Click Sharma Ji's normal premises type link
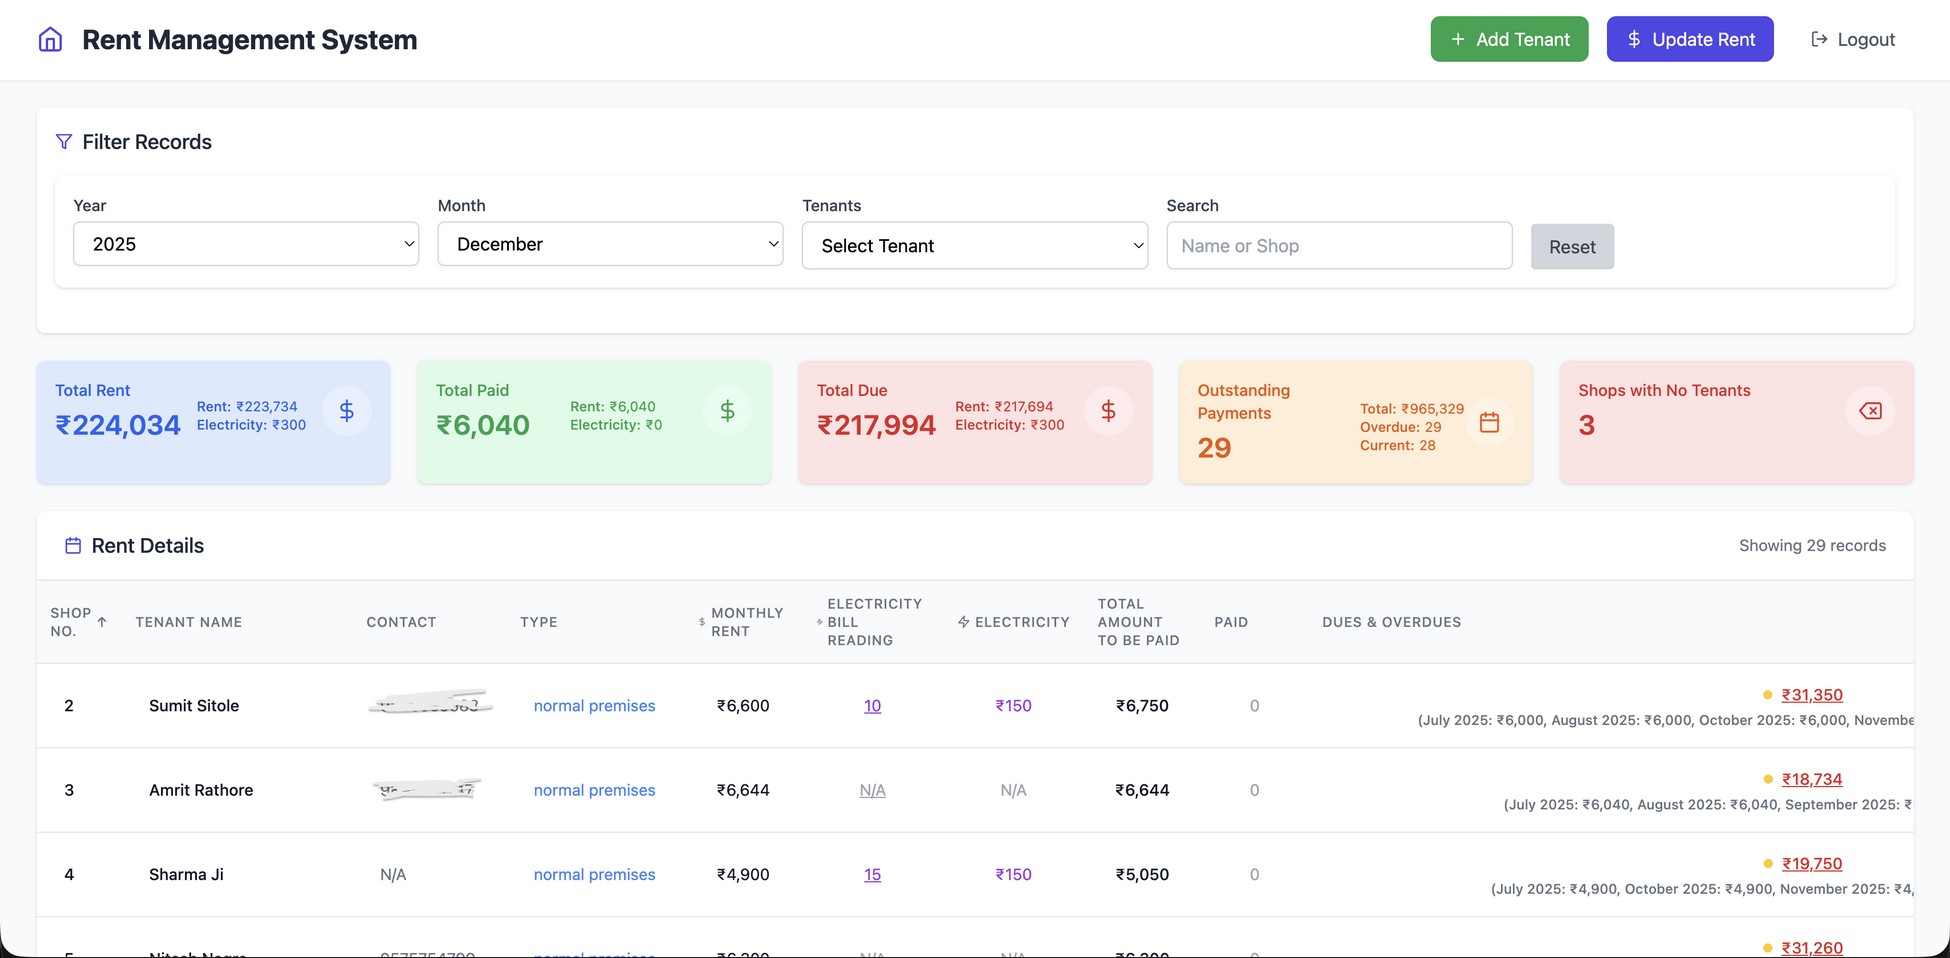The width and height of the screenshot is (1950, 958). 594,875
